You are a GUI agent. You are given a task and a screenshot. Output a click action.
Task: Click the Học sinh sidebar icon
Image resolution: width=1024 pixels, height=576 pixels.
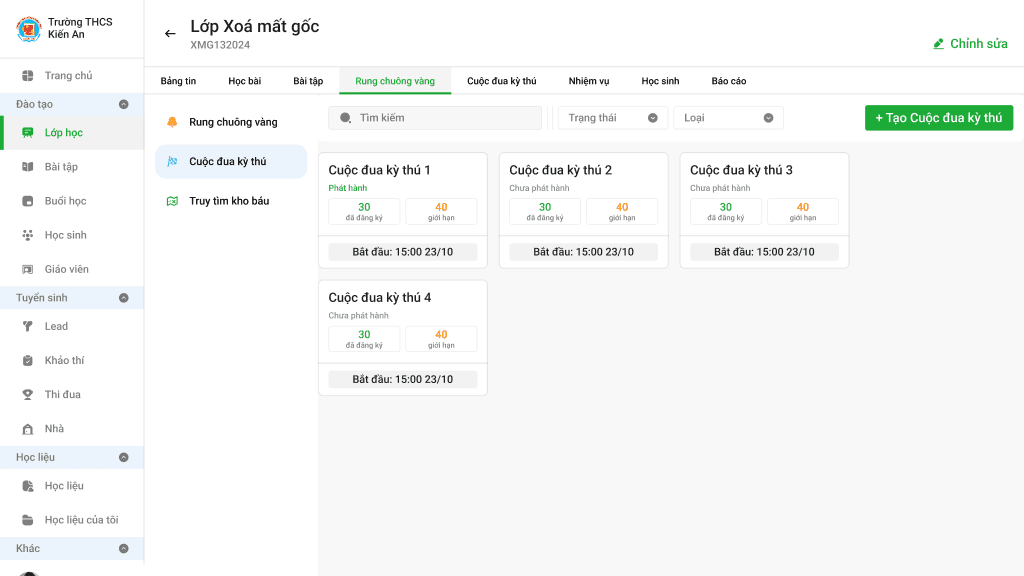[x=27, y=235]
